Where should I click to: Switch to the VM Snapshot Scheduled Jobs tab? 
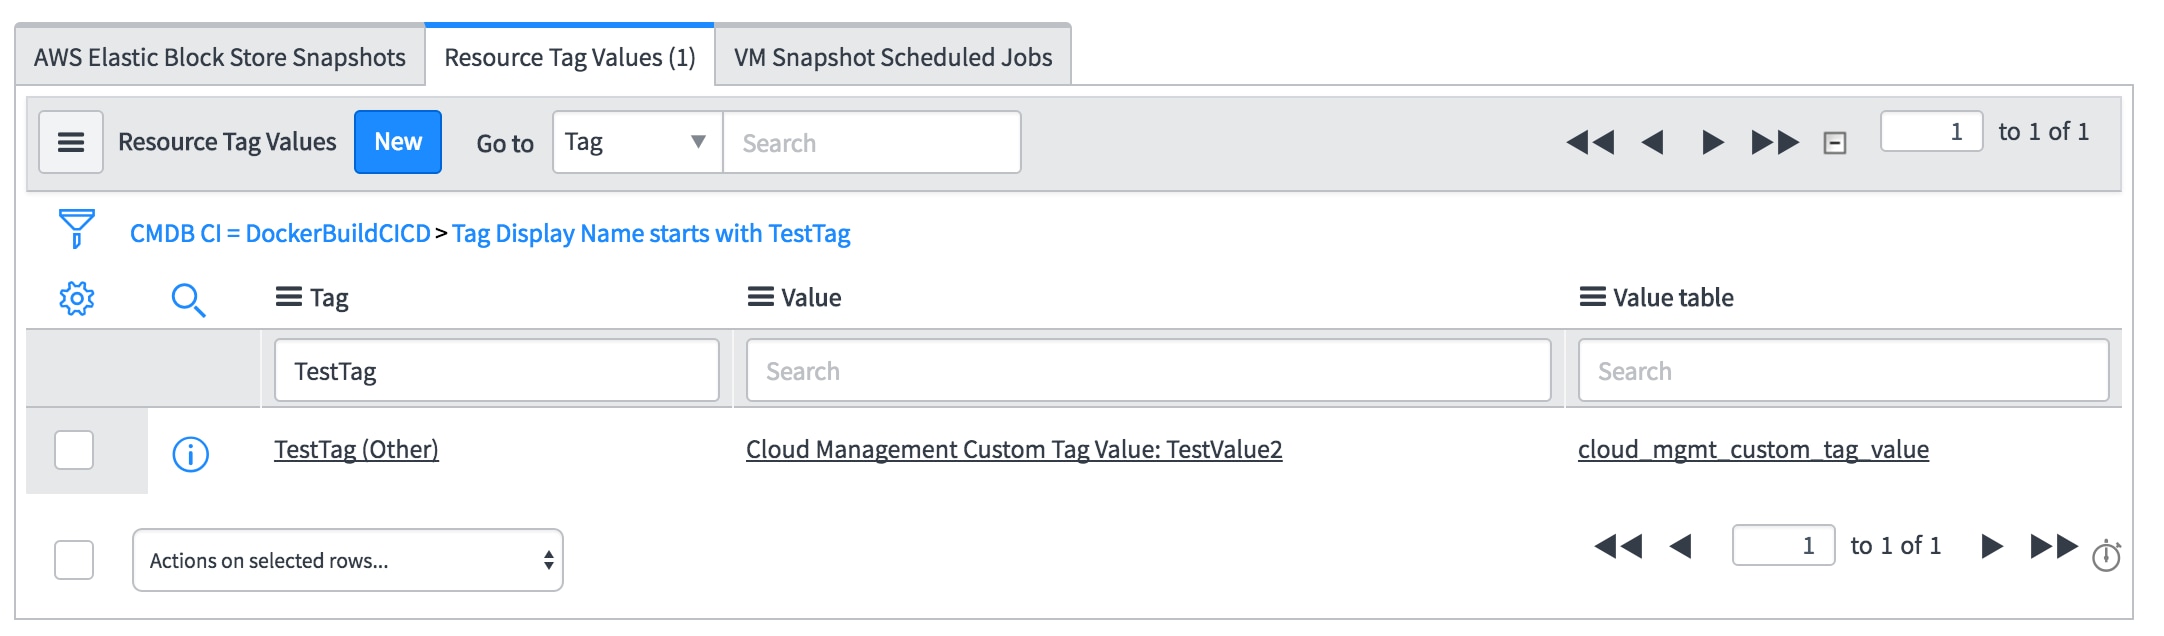pyautogui.click(x=892, y=57)
